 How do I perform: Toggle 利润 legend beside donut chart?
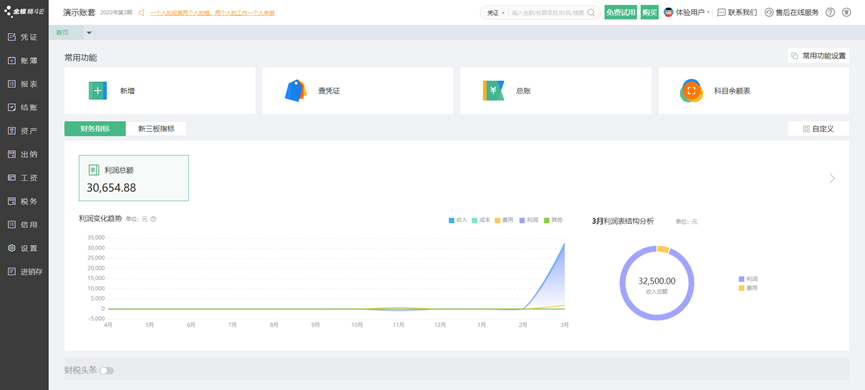tap(748, 279)
